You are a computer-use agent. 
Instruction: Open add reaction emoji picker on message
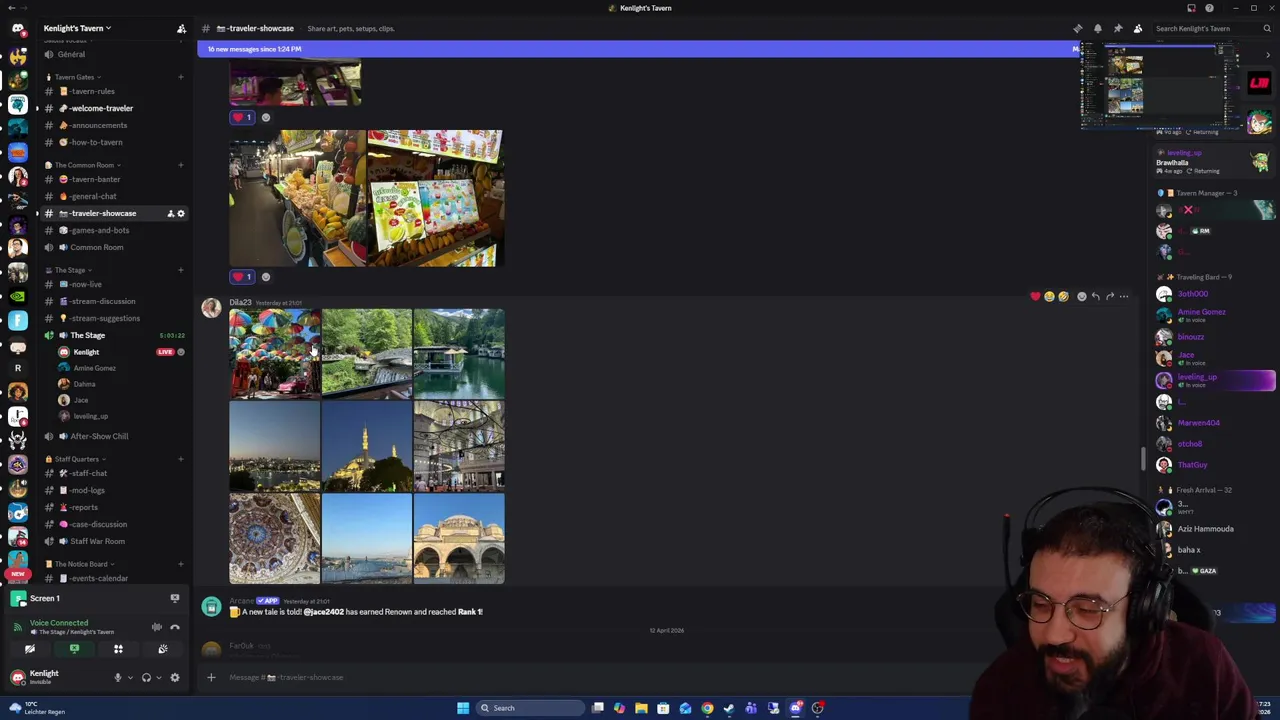tap(1081, 296)
